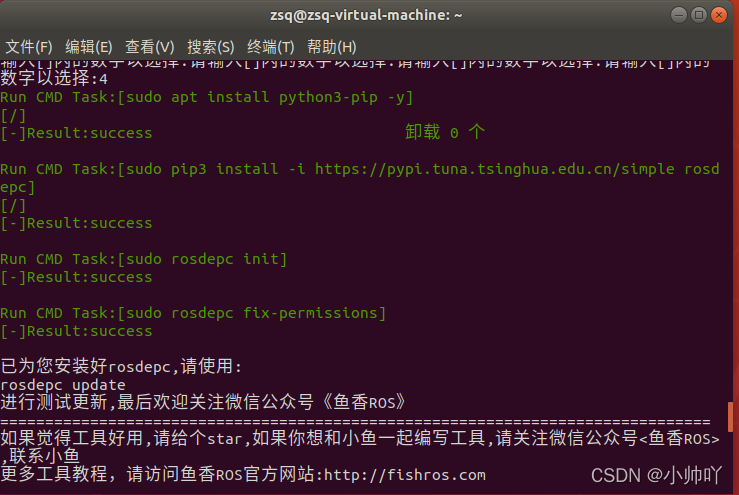Click the separator line of equal signs
The height and width of the screenshot is (495, 739).
[x=355, y=421]
